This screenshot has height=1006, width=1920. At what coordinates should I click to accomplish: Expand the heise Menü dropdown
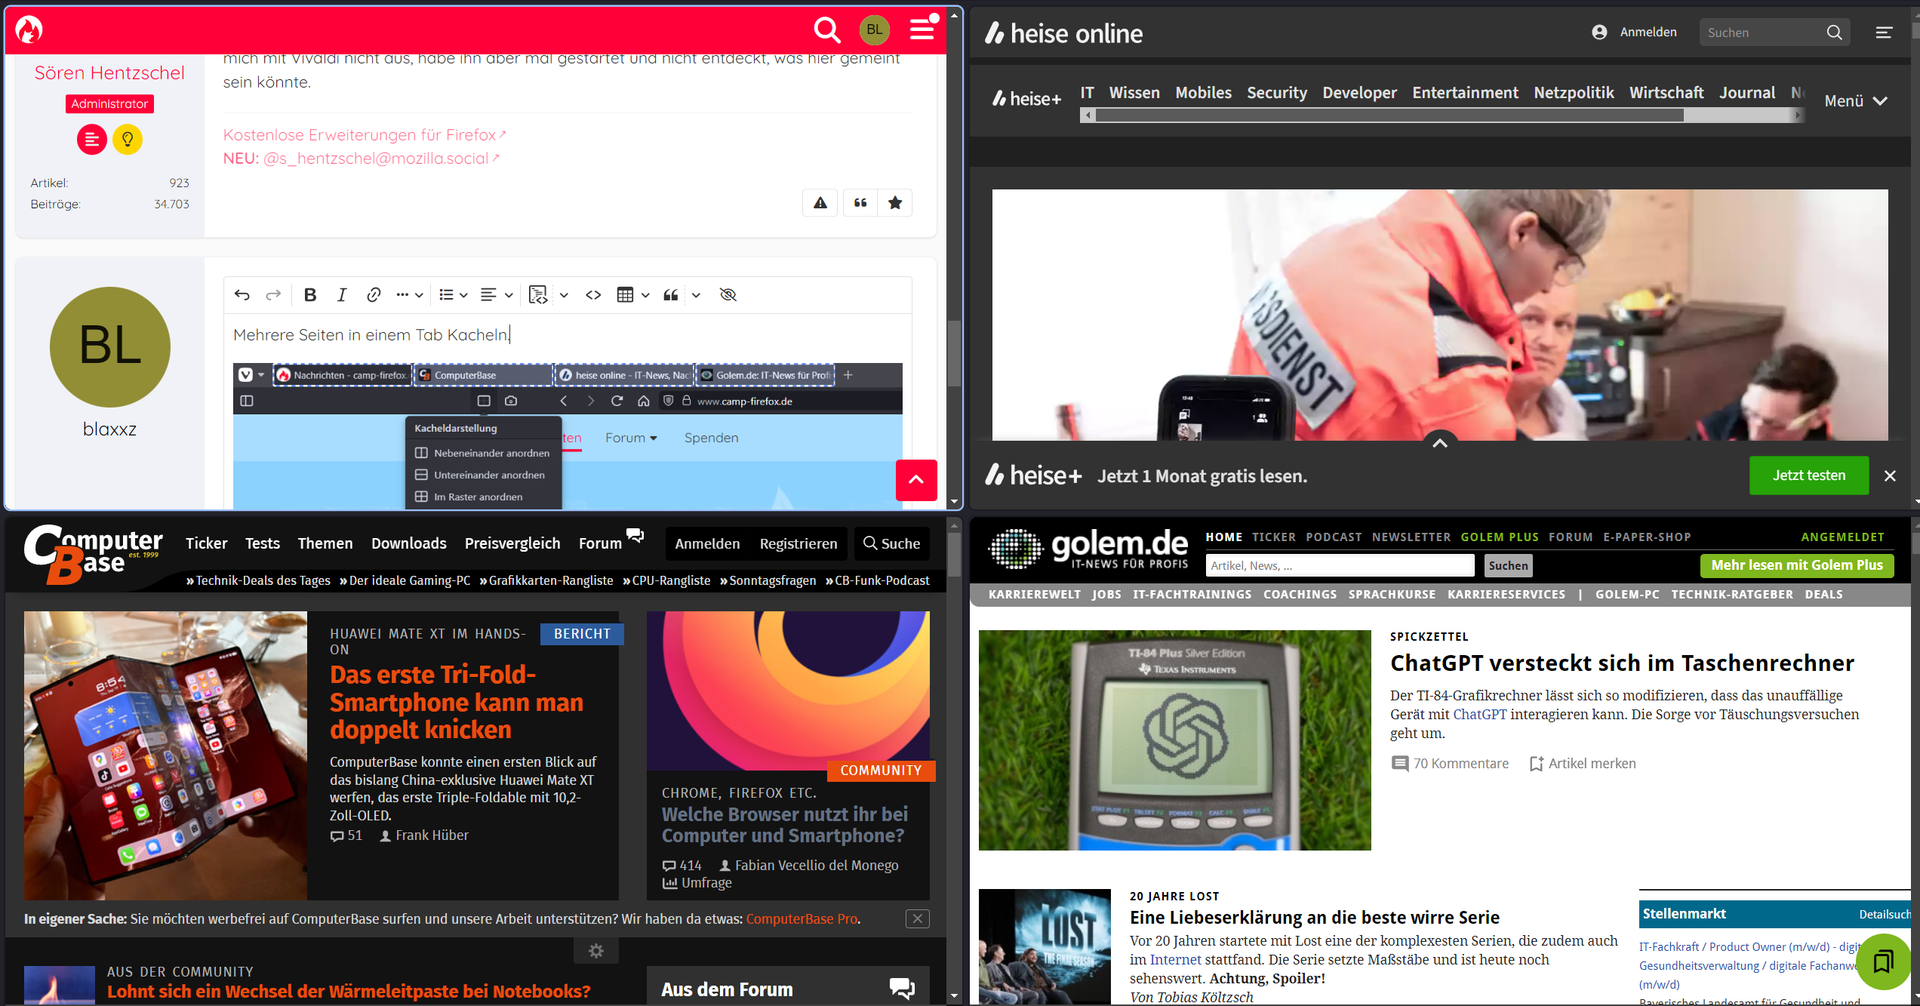[1856, 101]
